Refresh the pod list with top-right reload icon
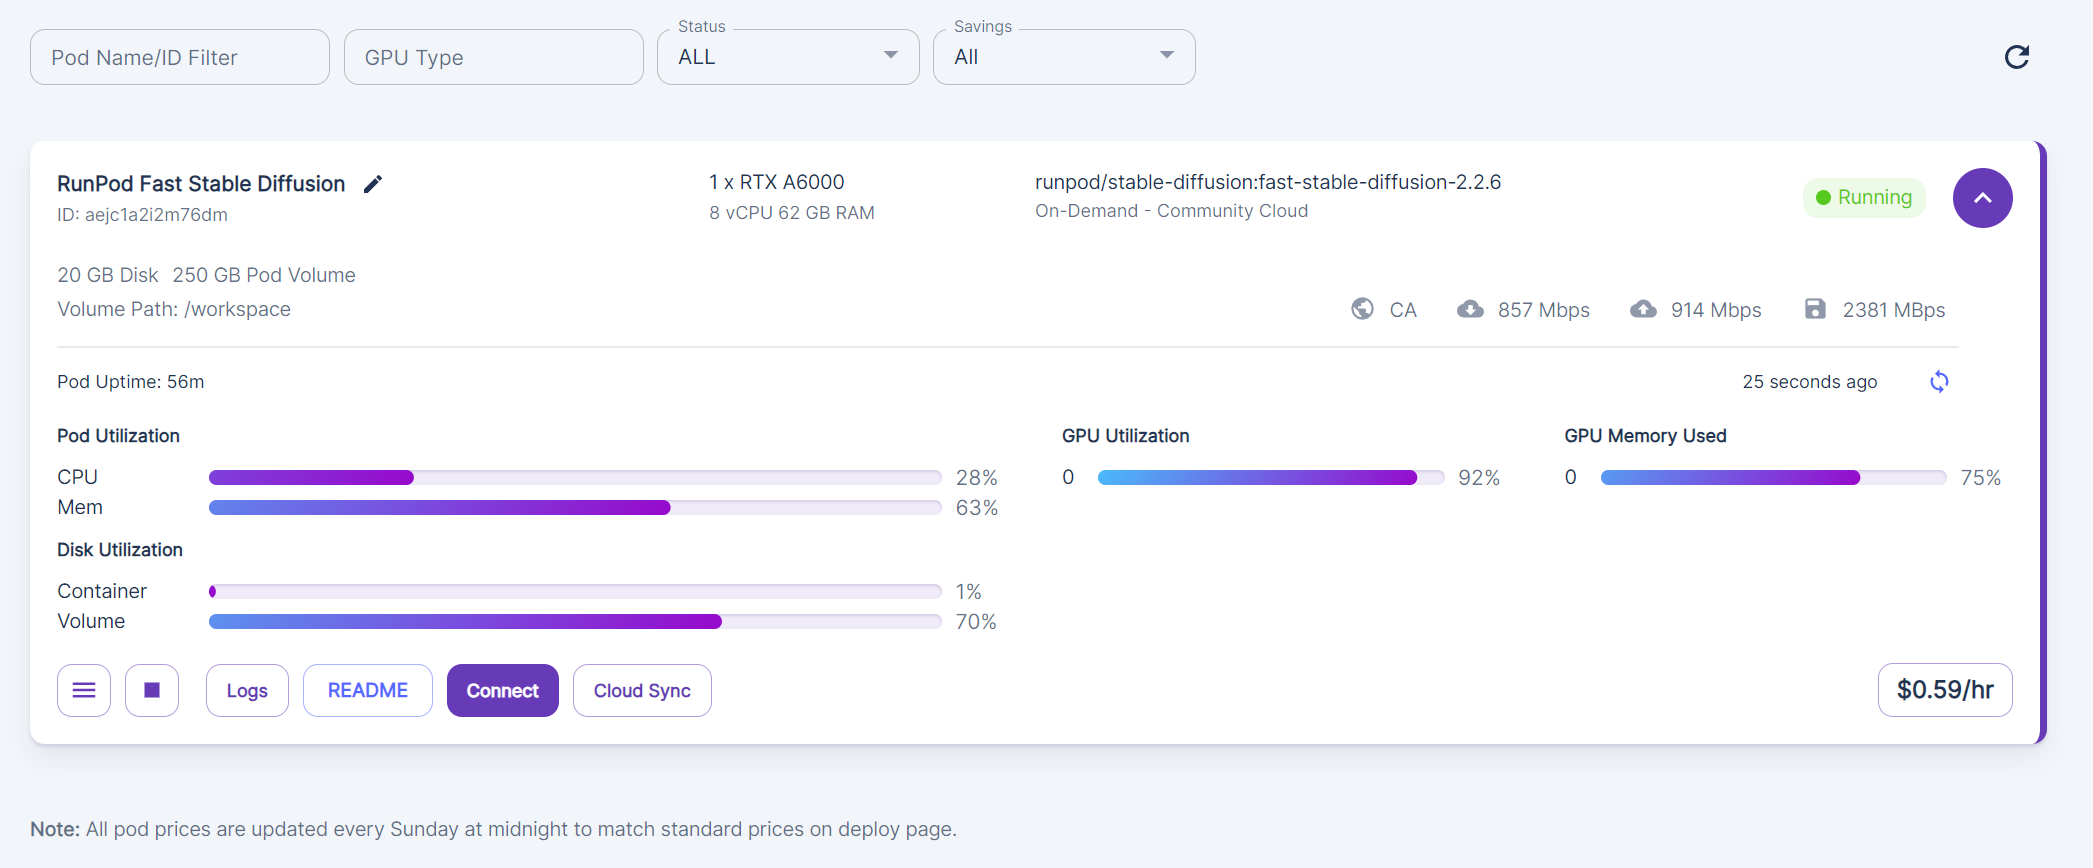The image size is (2093, 868). tap(2016, 57)
